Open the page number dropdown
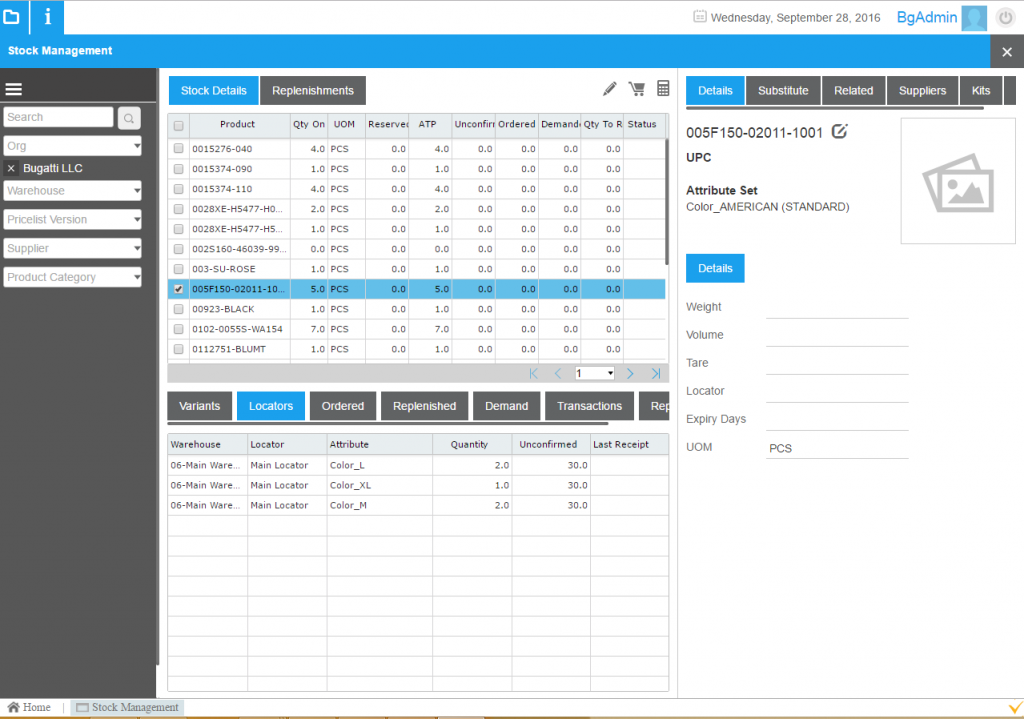This screenshot has width=1024, height=719. (x=594, y=374)
